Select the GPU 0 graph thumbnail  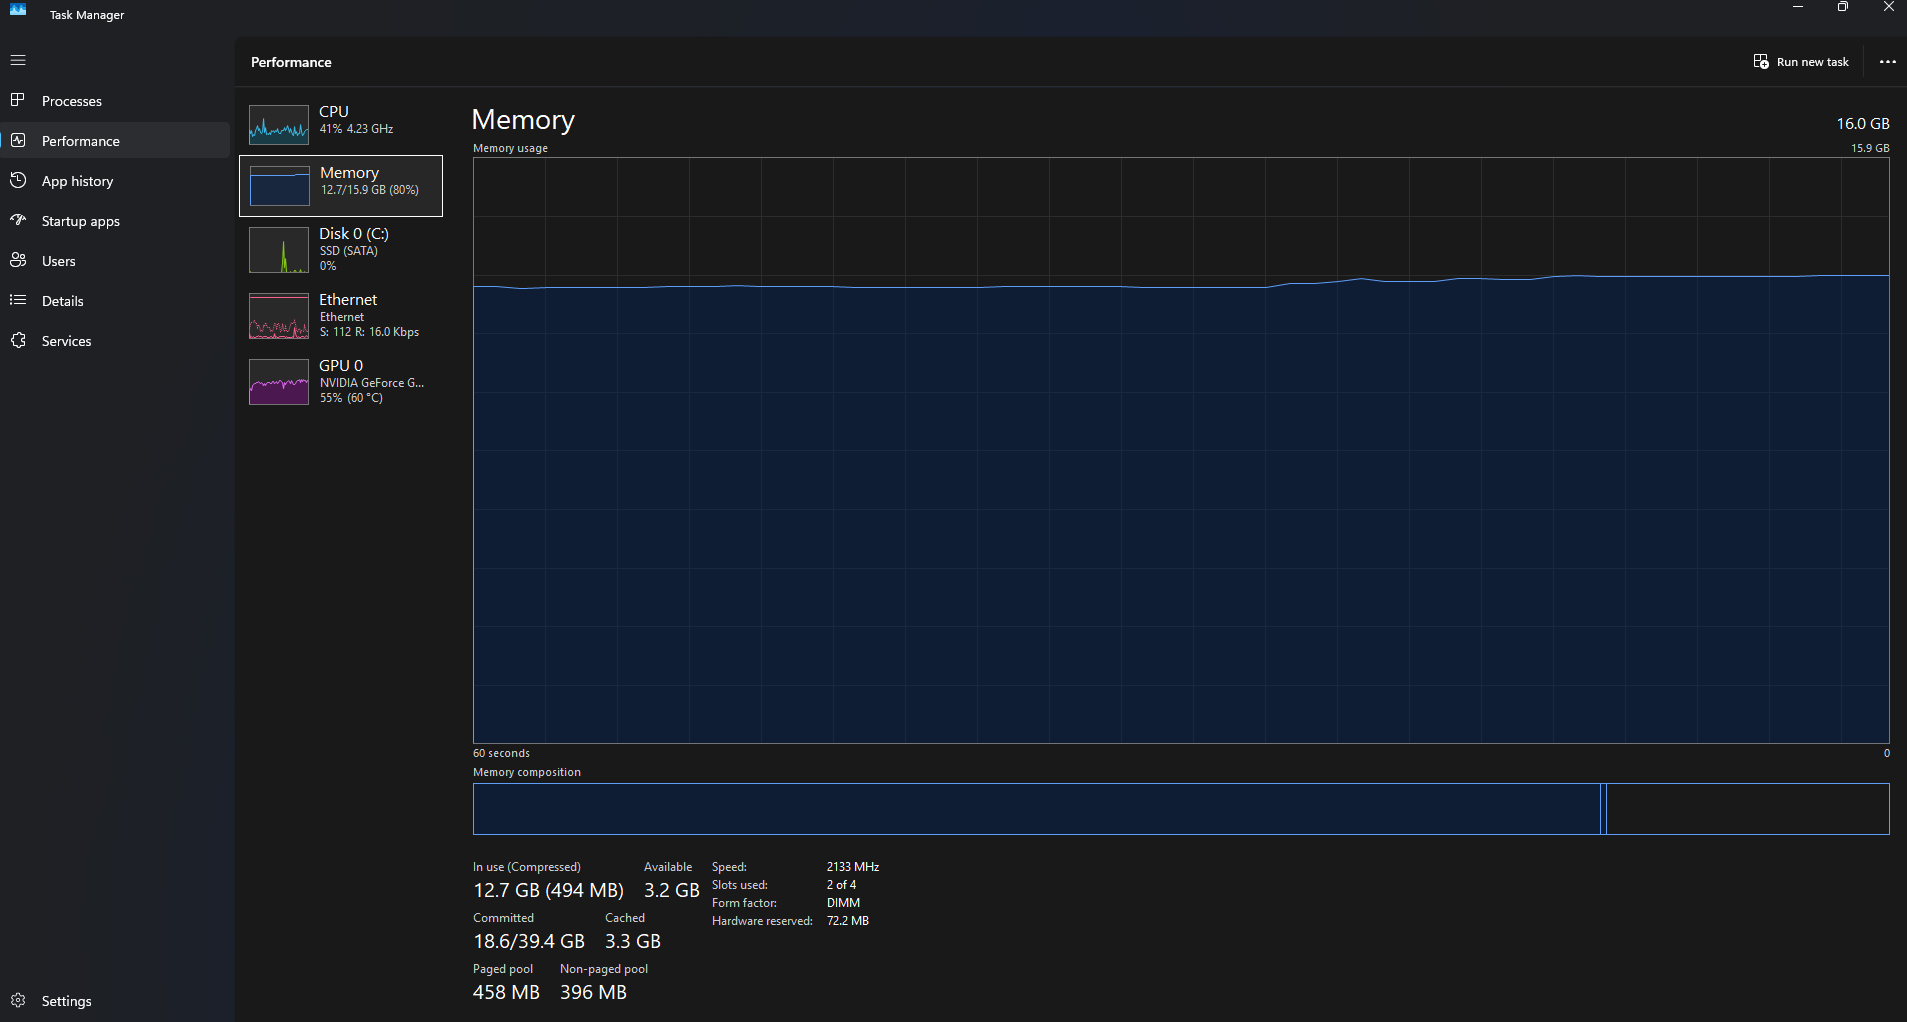(x=279, y=382)
